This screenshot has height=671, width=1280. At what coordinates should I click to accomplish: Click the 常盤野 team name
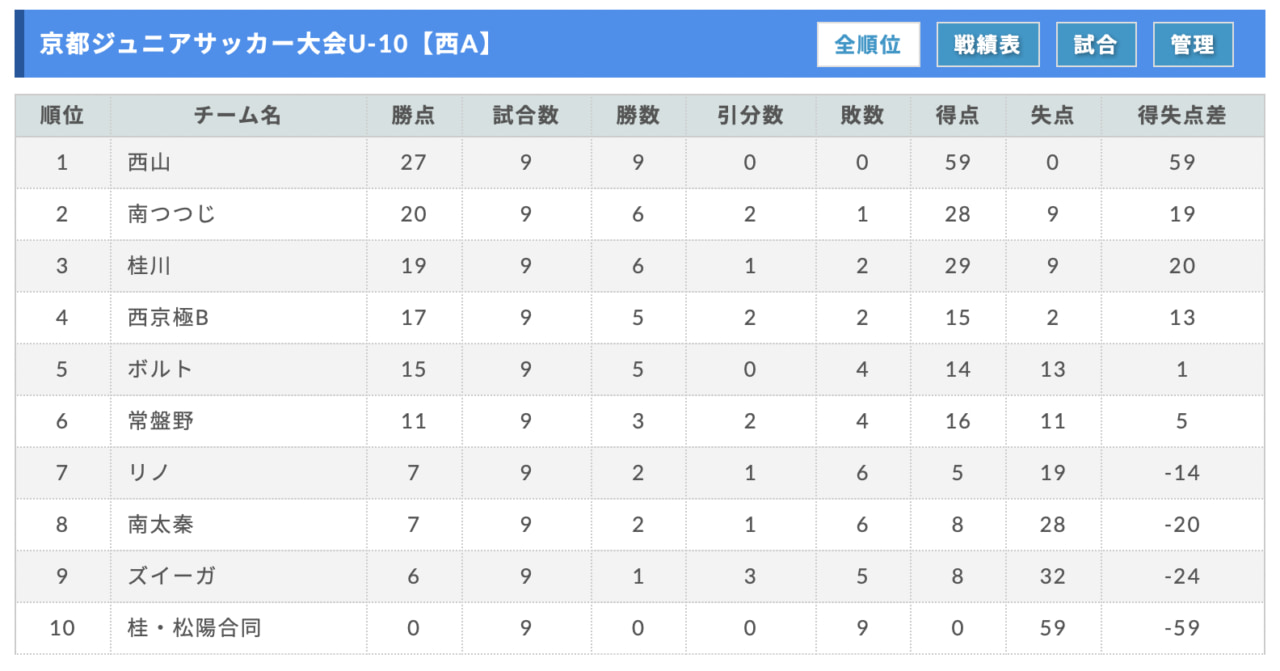(x=161, y=421)
